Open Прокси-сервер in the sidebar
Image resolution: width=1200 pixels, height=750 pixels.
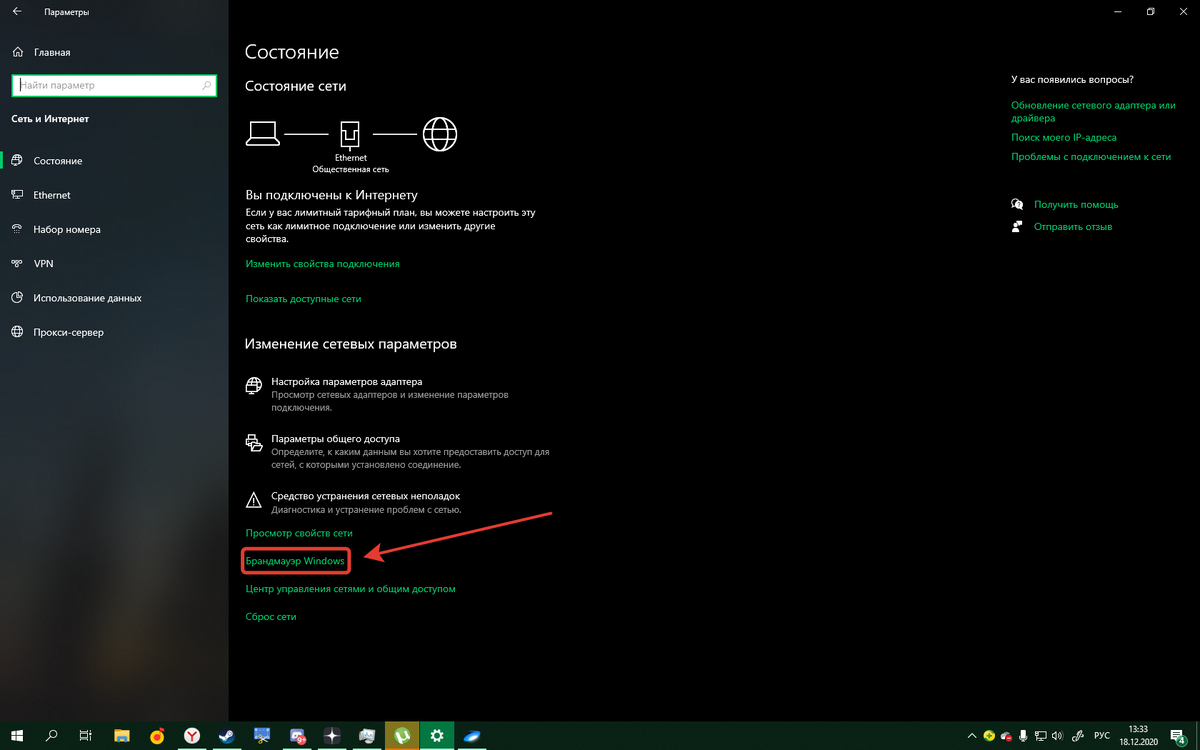coord(68,332)
